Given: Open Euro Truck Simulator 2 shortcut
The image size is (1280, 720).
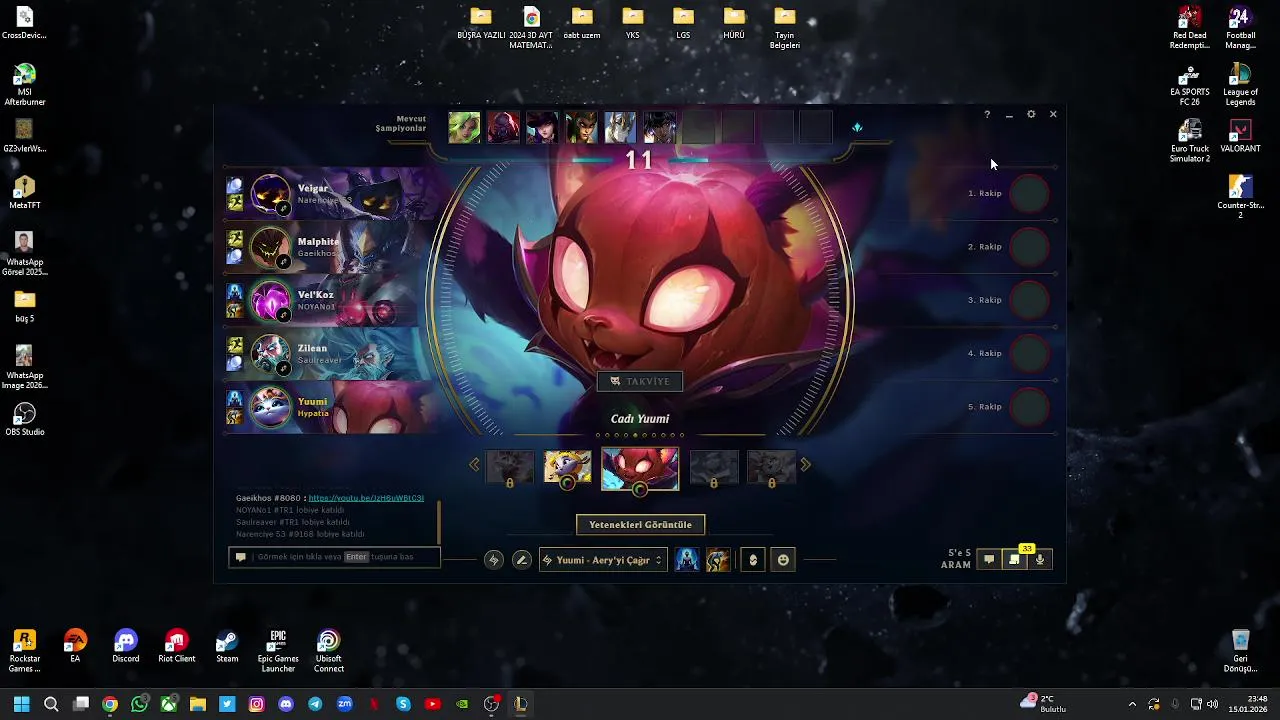Looking at the screenshot, I should click(1189, 142).
